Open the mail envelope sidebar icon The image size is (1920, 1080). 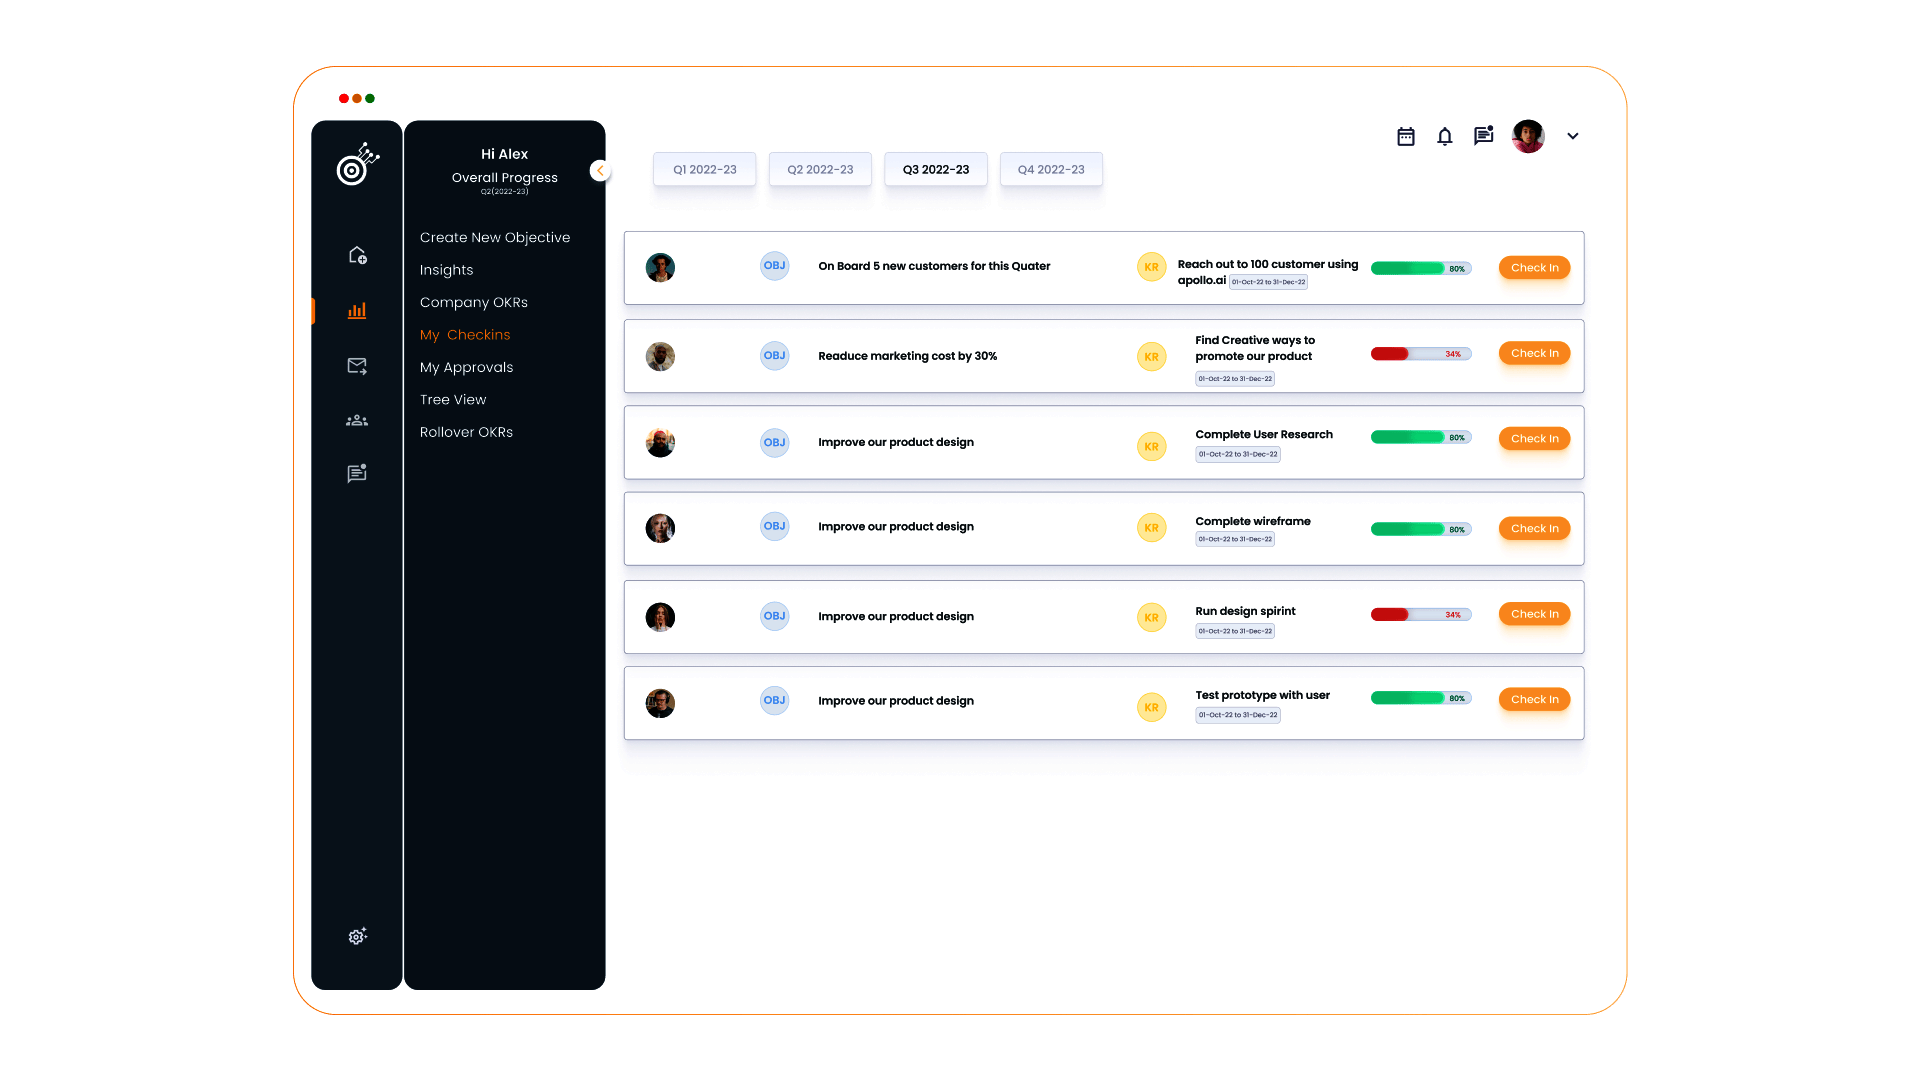pyautogui.click(x=357, y=366)
